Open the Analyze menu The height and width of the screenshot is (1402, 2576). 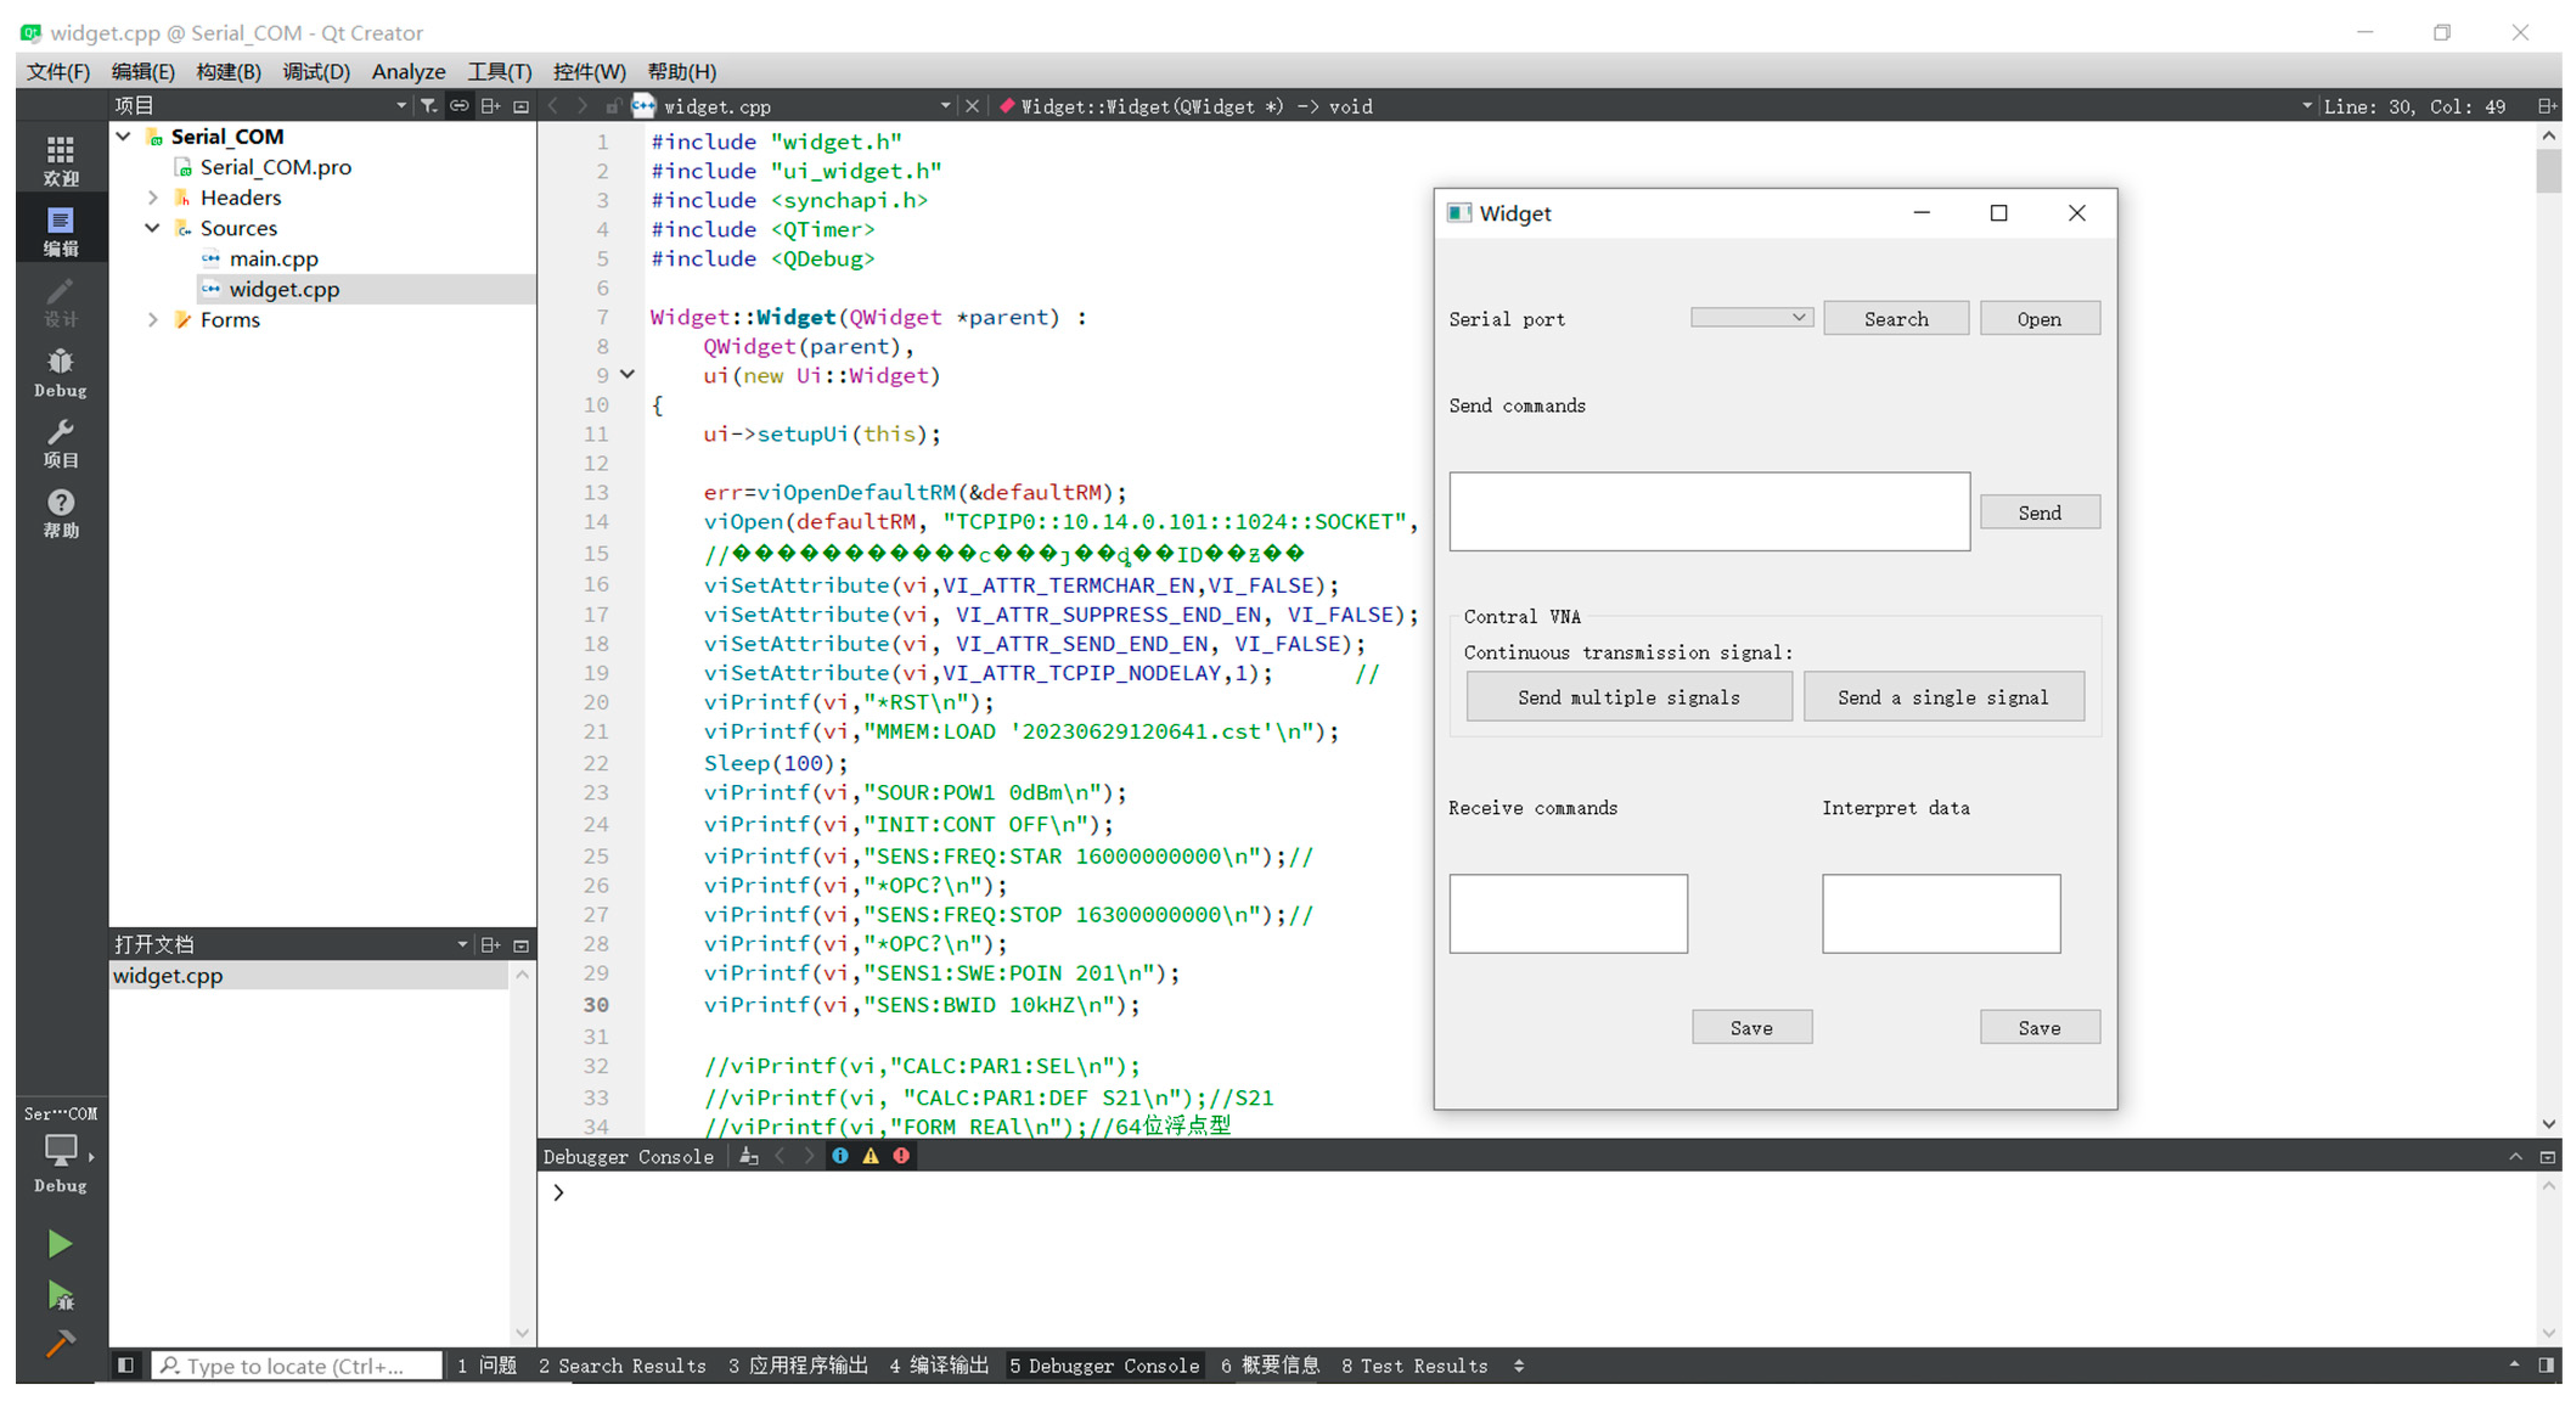tap(408, 72)
